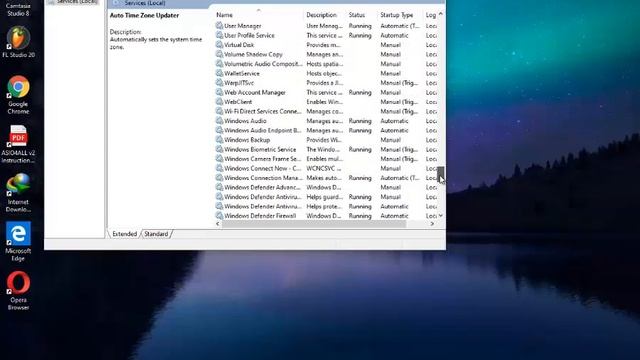Click the horizontal scrollbar thumb
This screenshot has height=360, width=640.
coord(314,224)
